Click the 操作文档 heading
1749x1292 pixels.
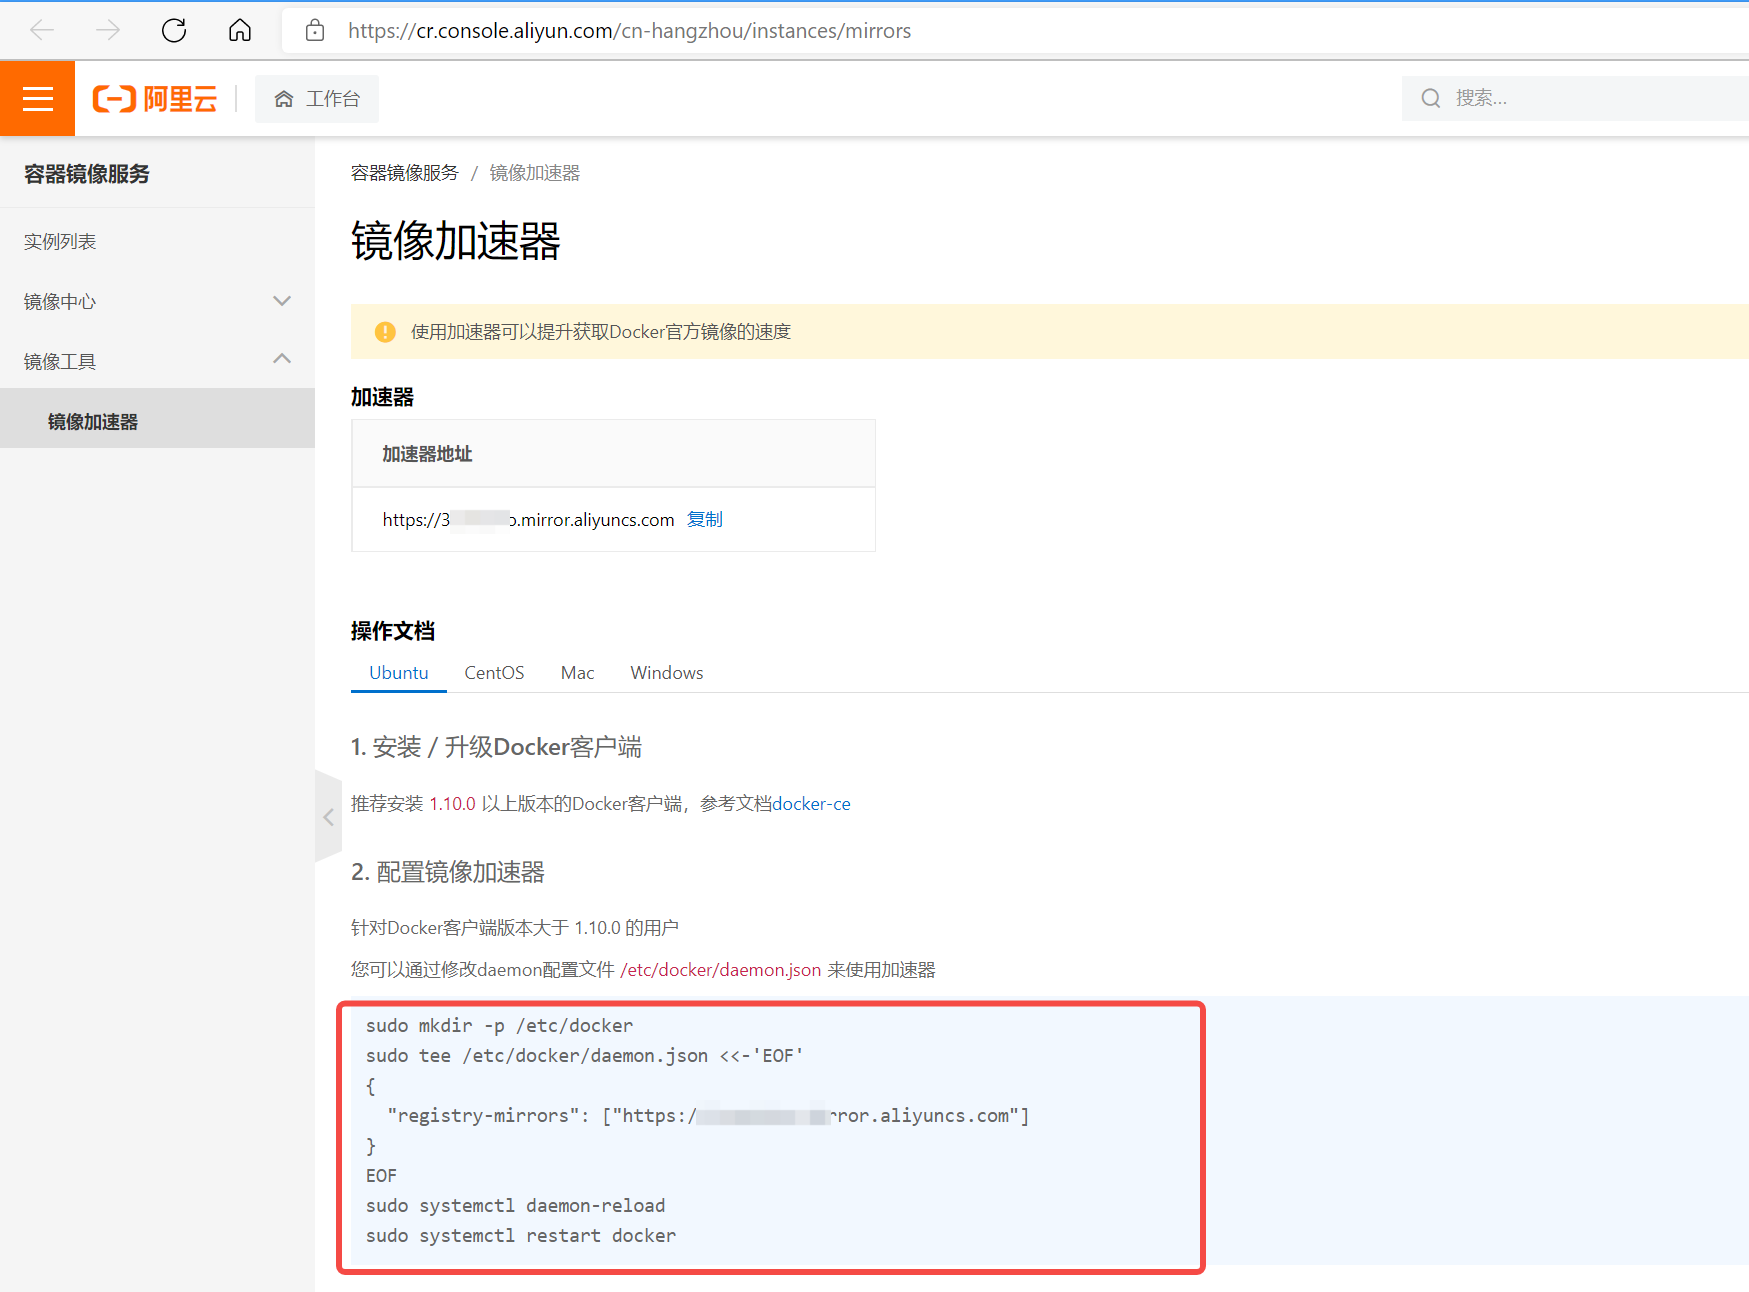393,631
